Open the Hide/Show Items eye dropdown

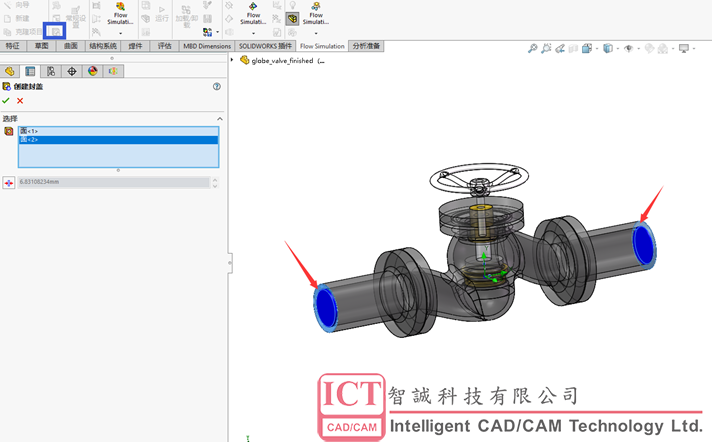coord(629,48)
